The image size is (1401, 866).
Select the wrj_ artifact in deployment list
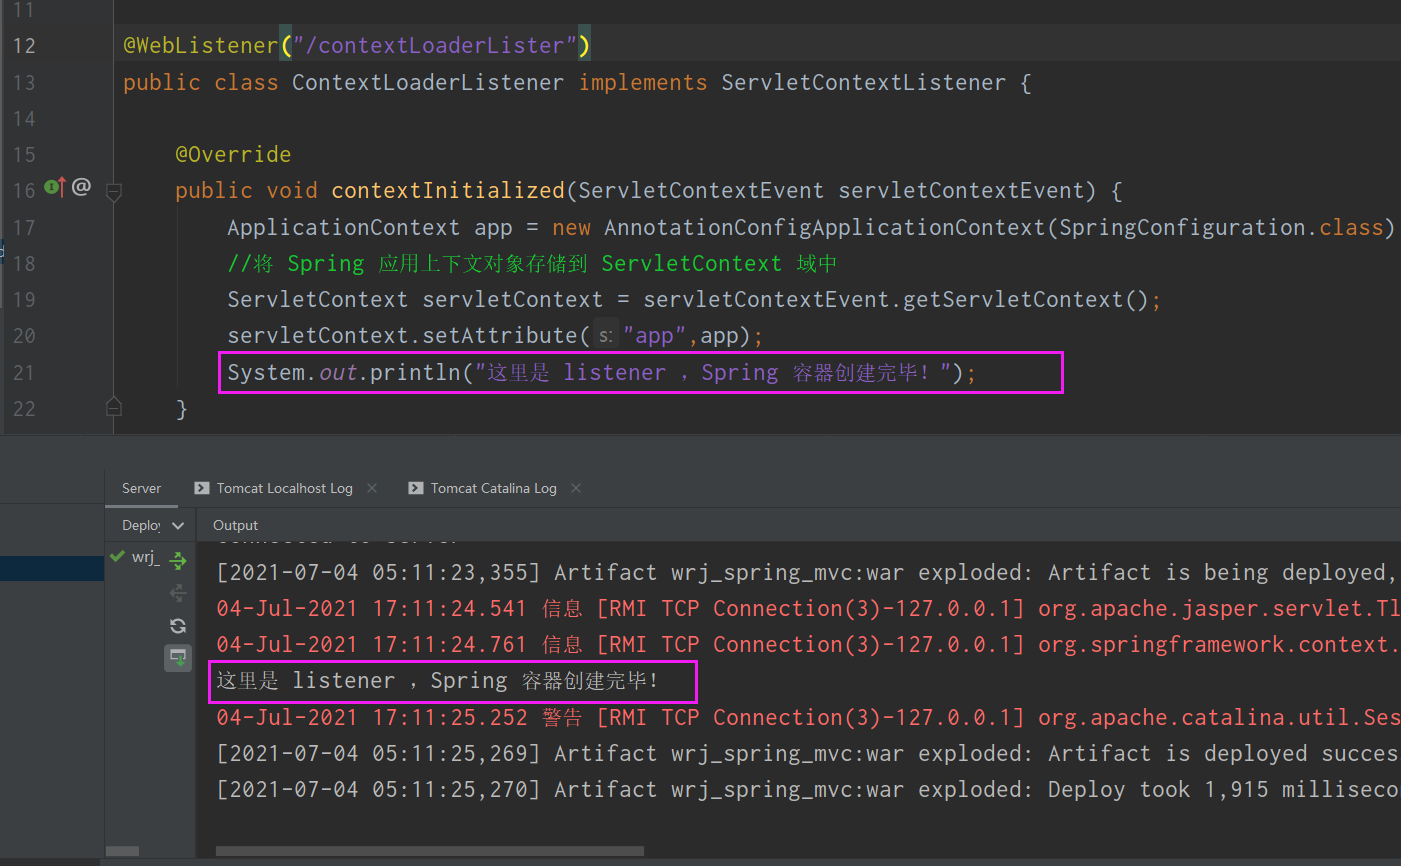pos(145,557)
